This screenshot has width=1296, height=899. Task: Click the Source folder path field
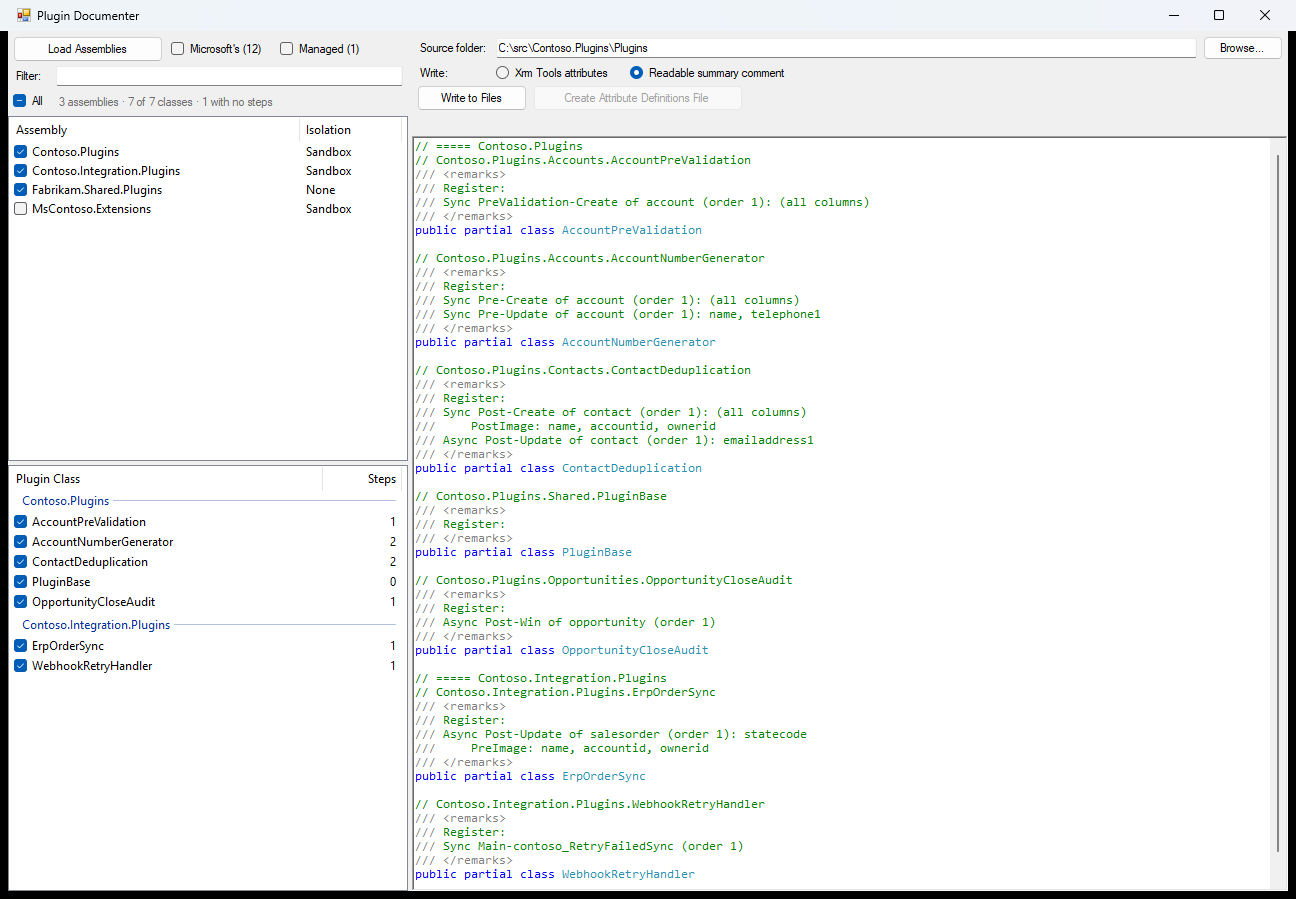[x=845, y=48]
